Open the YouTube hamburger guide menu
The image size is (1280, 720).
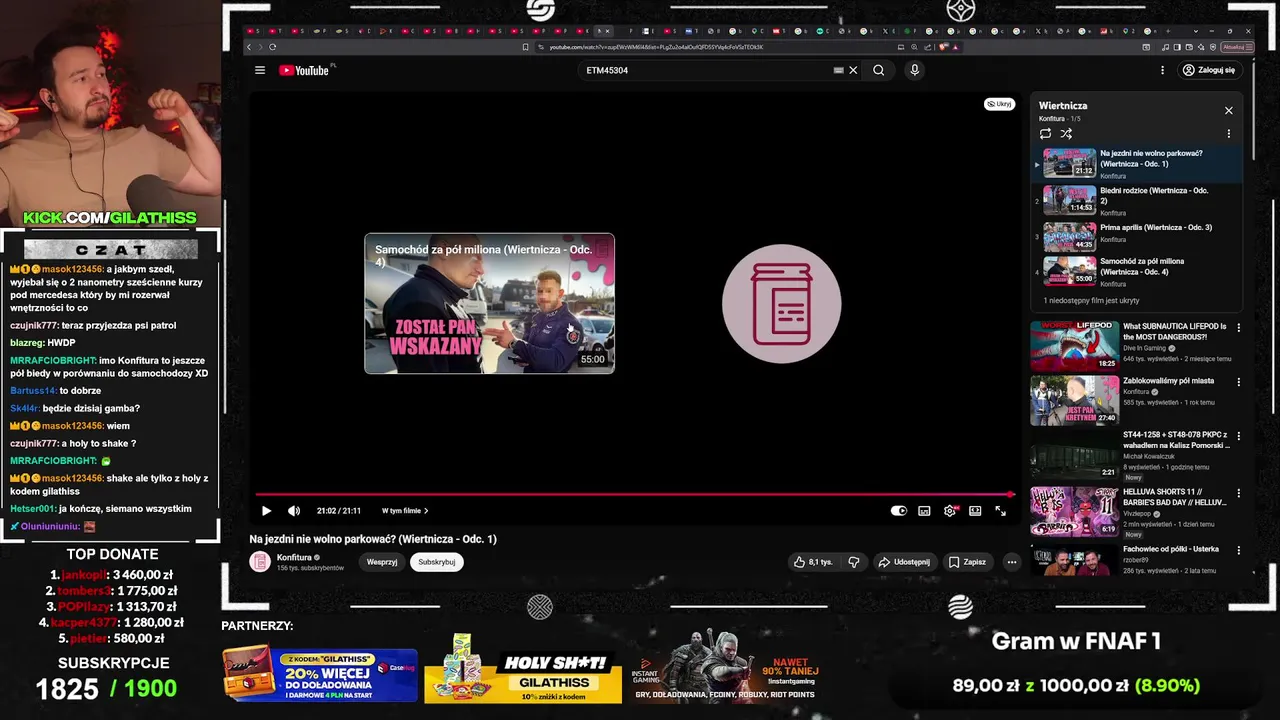[260, 70]
